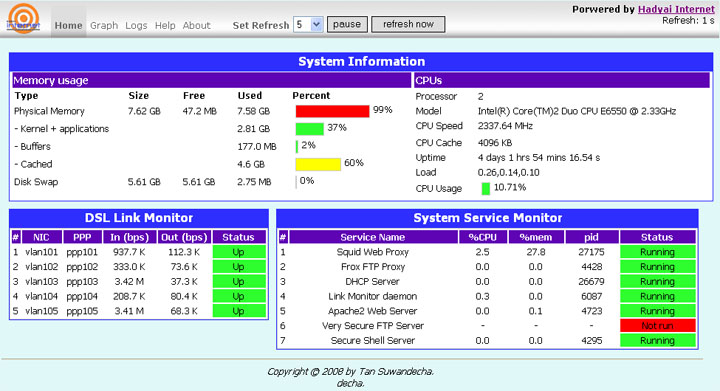
Task: Select the Squid Web Proxy service name
Action: tap(372, 252)
